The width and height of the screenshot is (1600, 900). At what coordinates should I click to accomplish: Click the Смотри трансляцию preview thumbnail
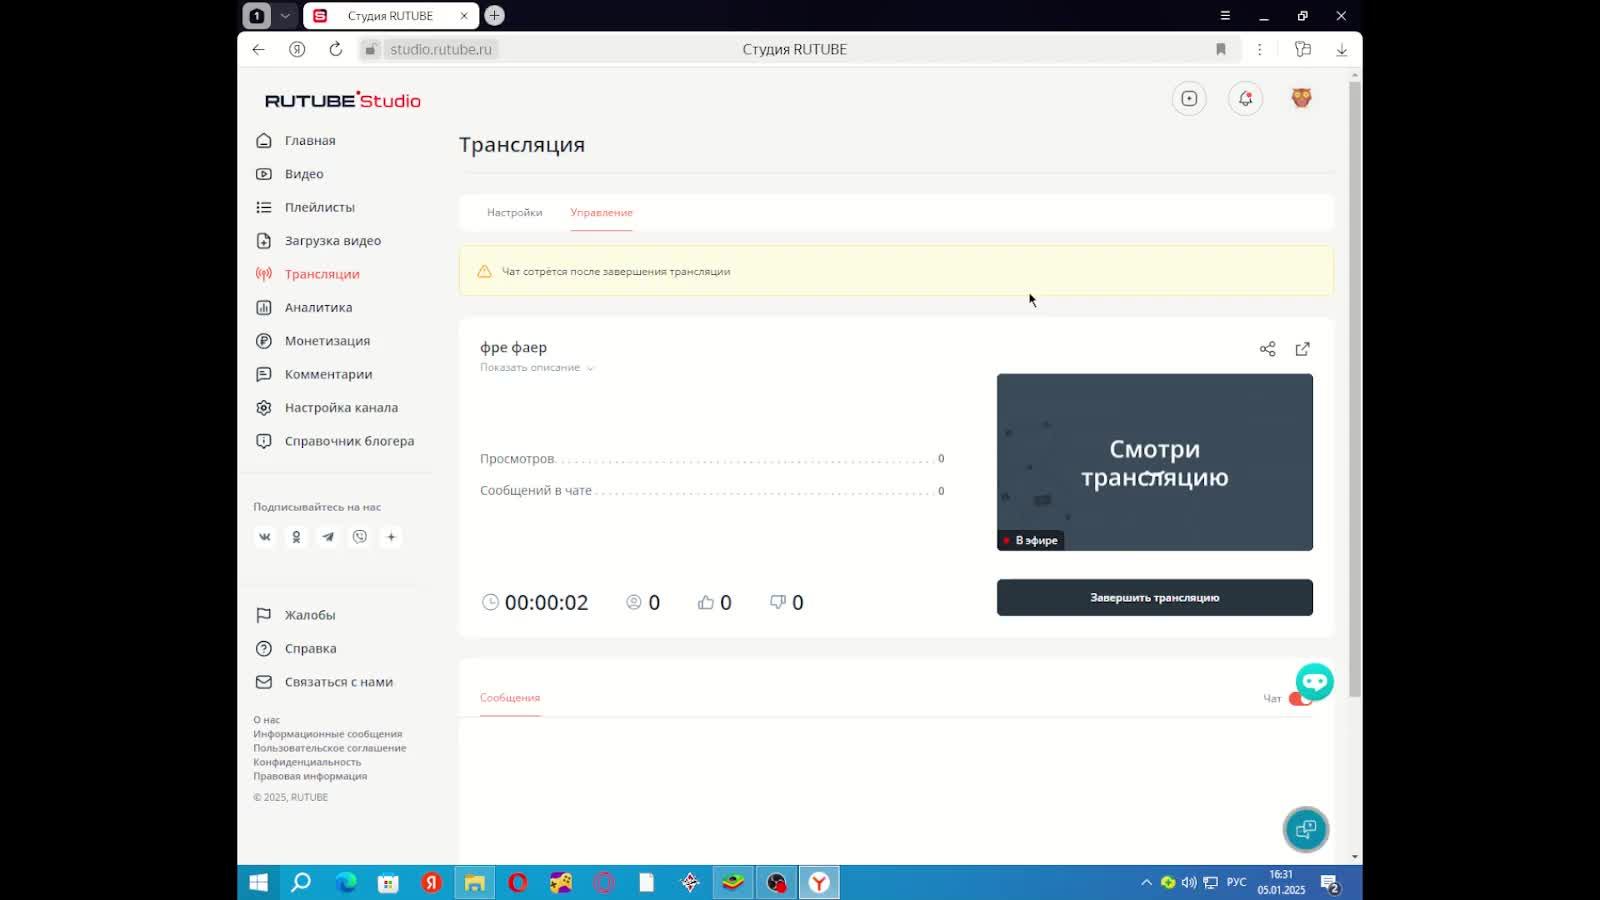1154,462
